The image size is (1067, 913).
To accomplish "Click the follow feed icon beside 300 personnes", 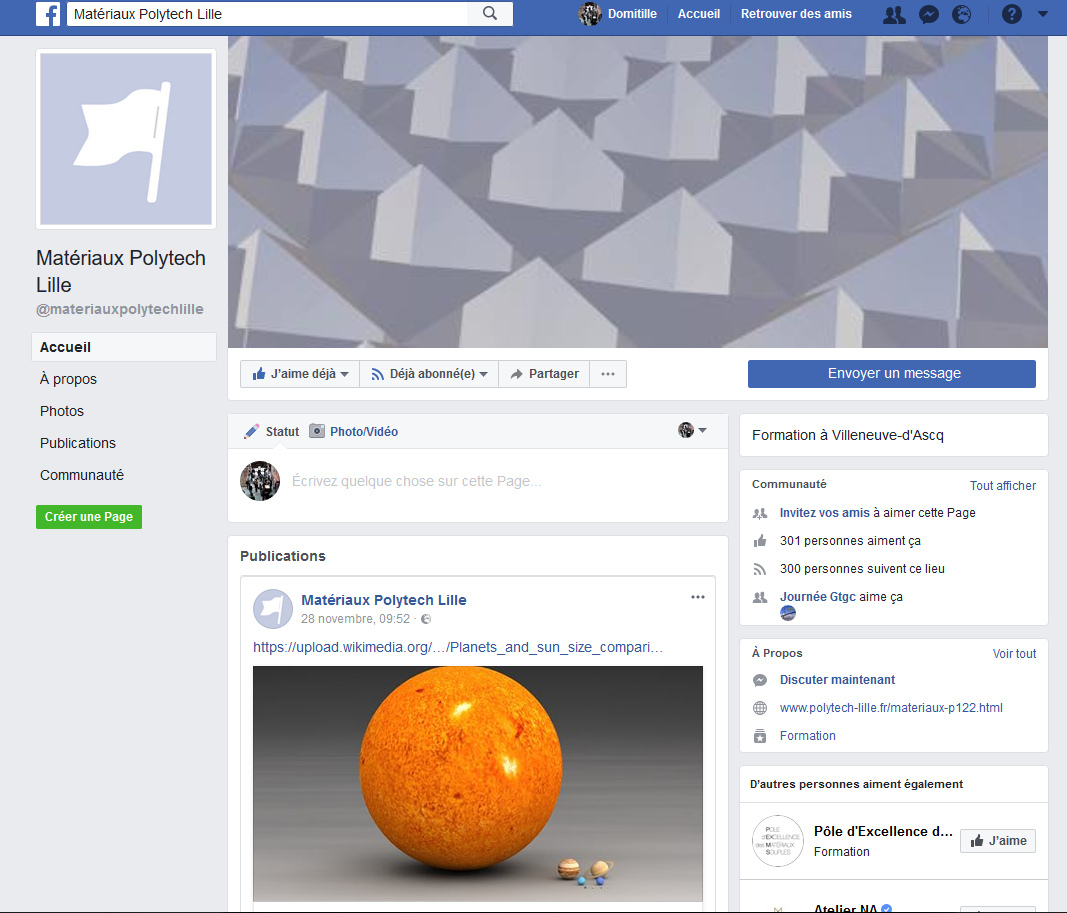I will tap(760, 569).
